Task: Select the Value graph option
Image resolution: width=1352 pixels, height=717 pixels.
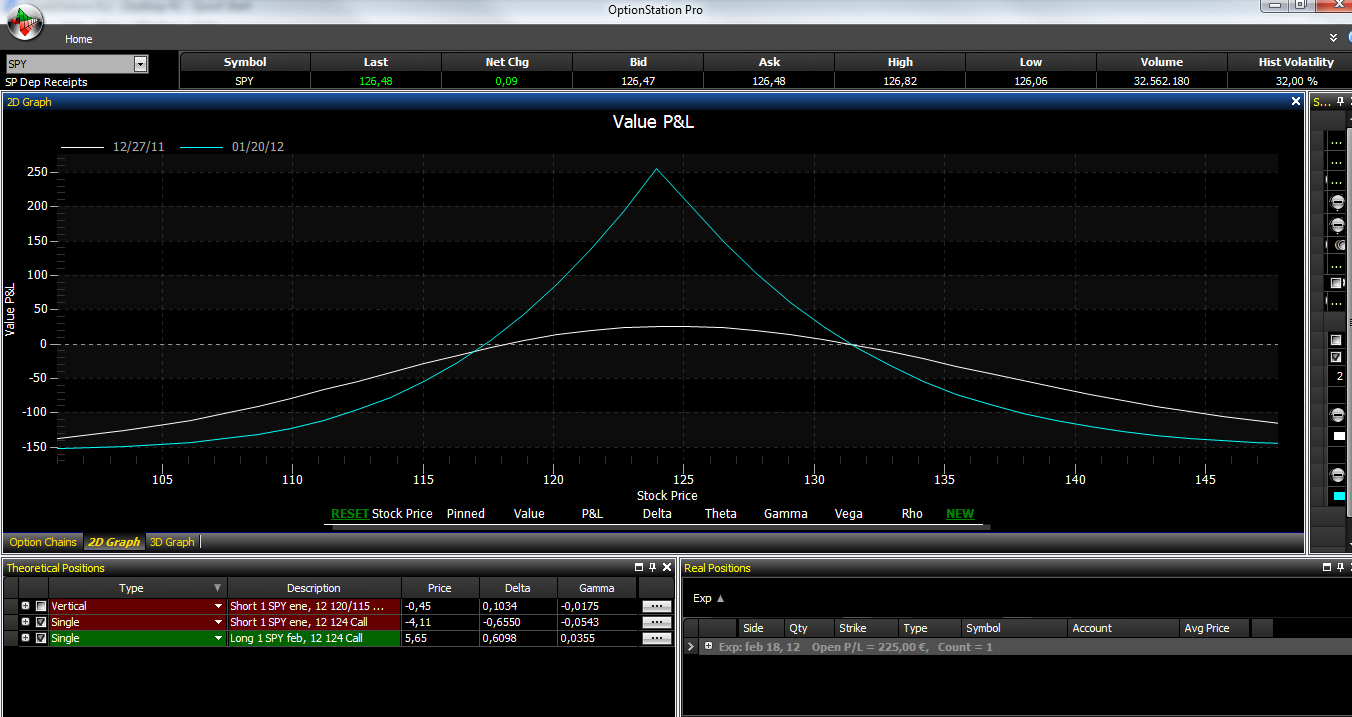Action: [x=529, y=514]
